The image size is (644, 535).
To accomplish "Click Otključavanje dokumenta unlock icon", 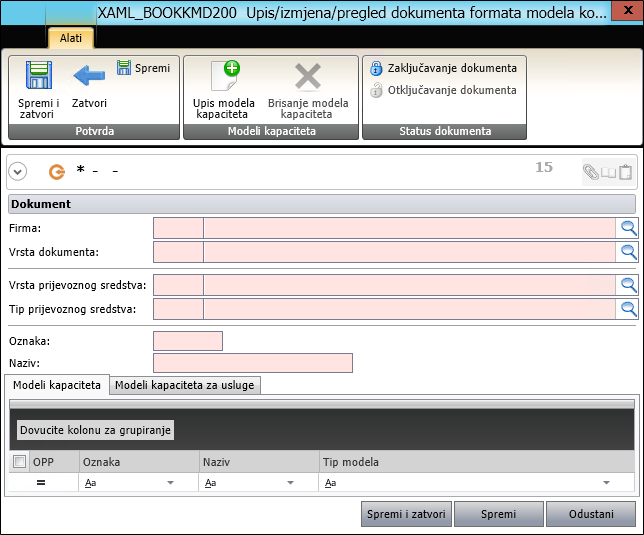I will pos(376,90).
